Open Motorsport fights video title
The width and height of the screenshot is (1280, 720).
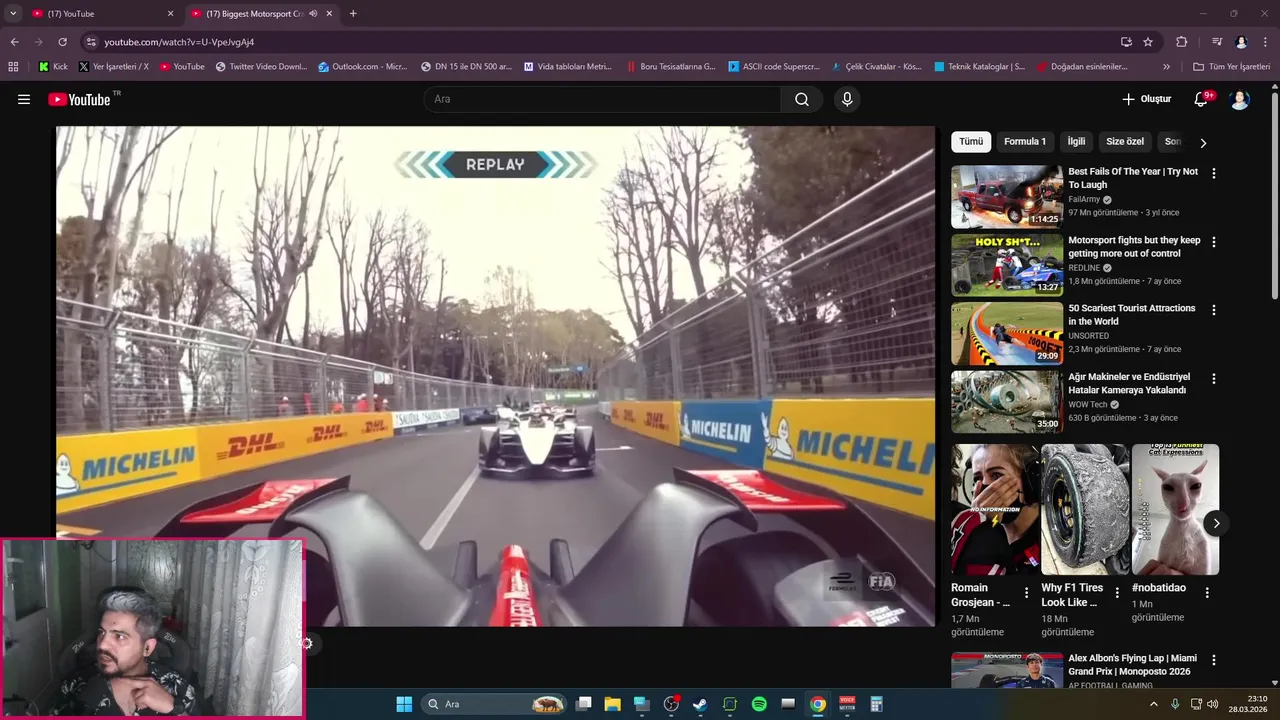(x=1134, y=247)
